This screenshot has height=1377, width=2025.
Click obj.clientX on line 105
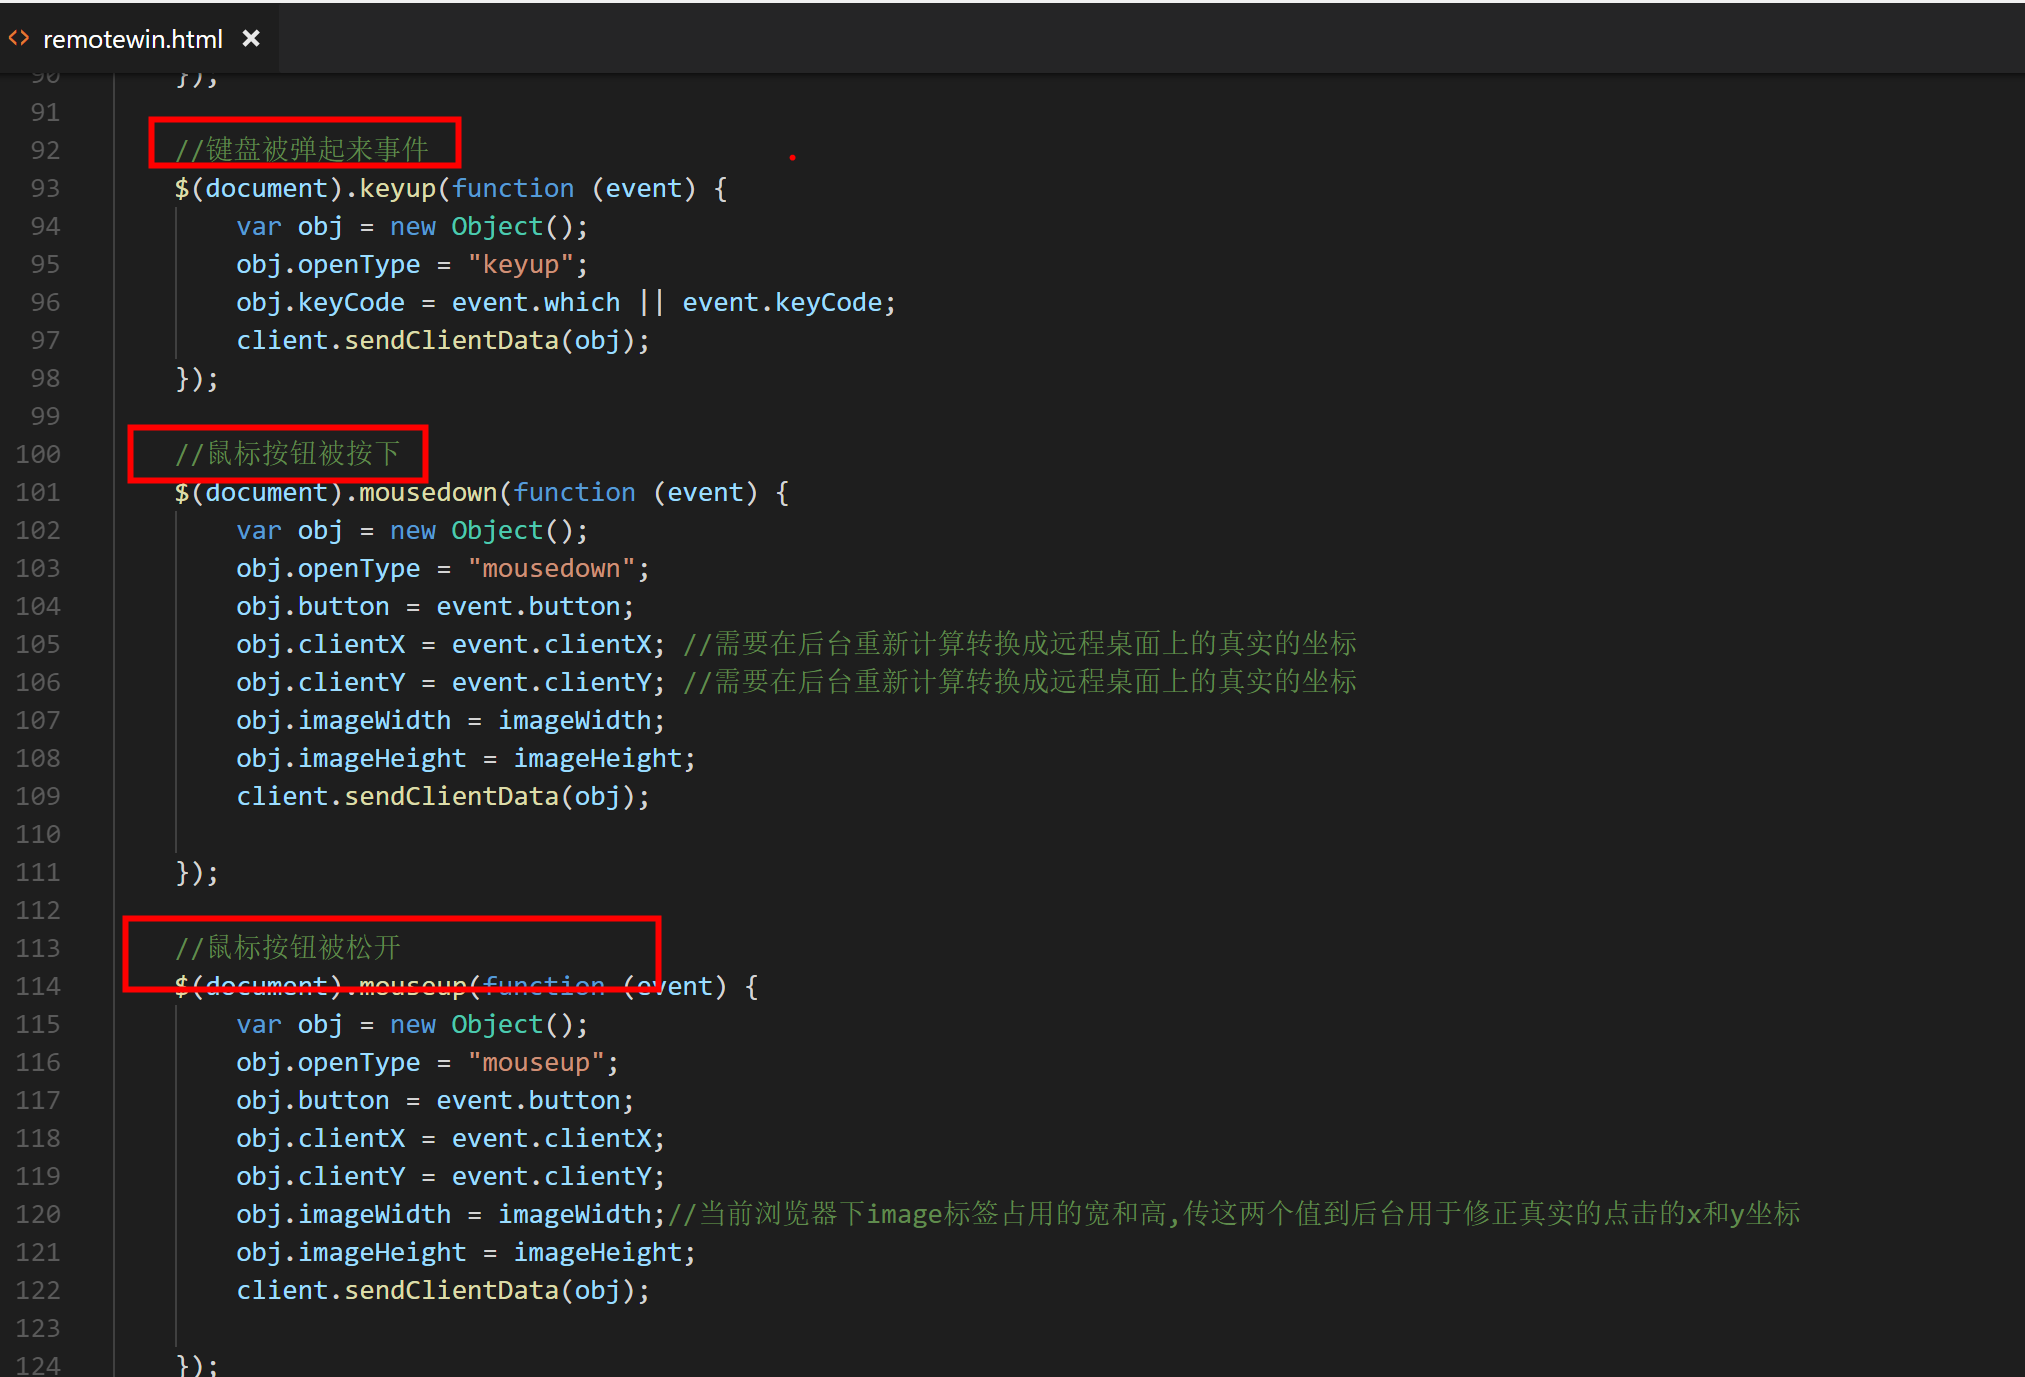321,644
